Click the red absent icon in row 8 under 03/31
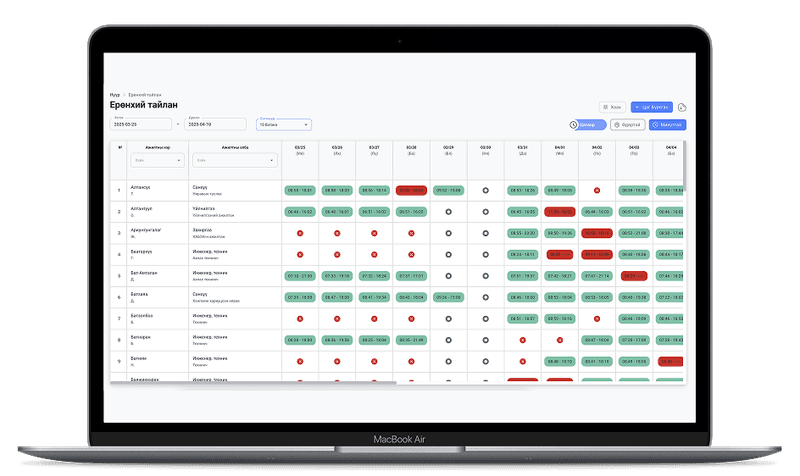 pos(522,340)
